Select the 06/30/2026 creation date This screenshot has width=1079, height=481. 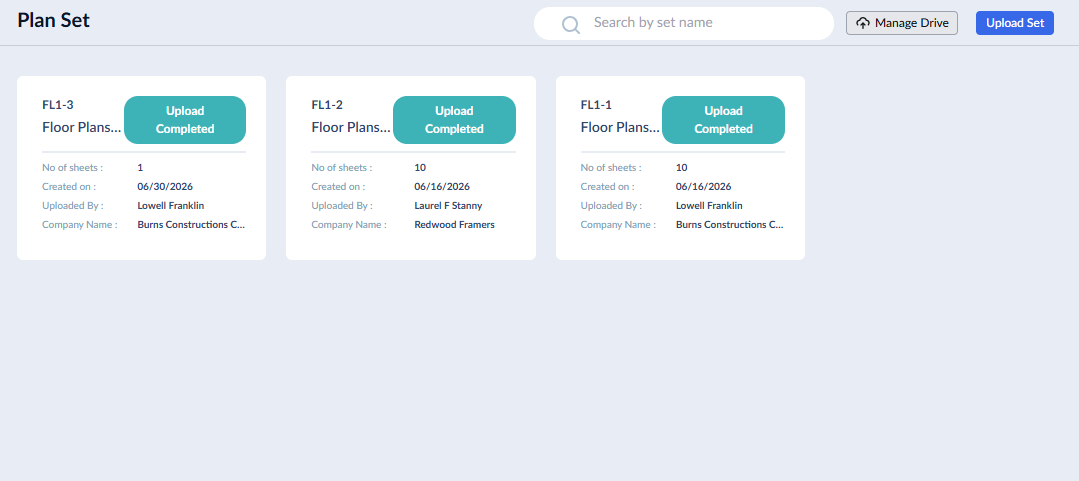click(x=165, y=186)
